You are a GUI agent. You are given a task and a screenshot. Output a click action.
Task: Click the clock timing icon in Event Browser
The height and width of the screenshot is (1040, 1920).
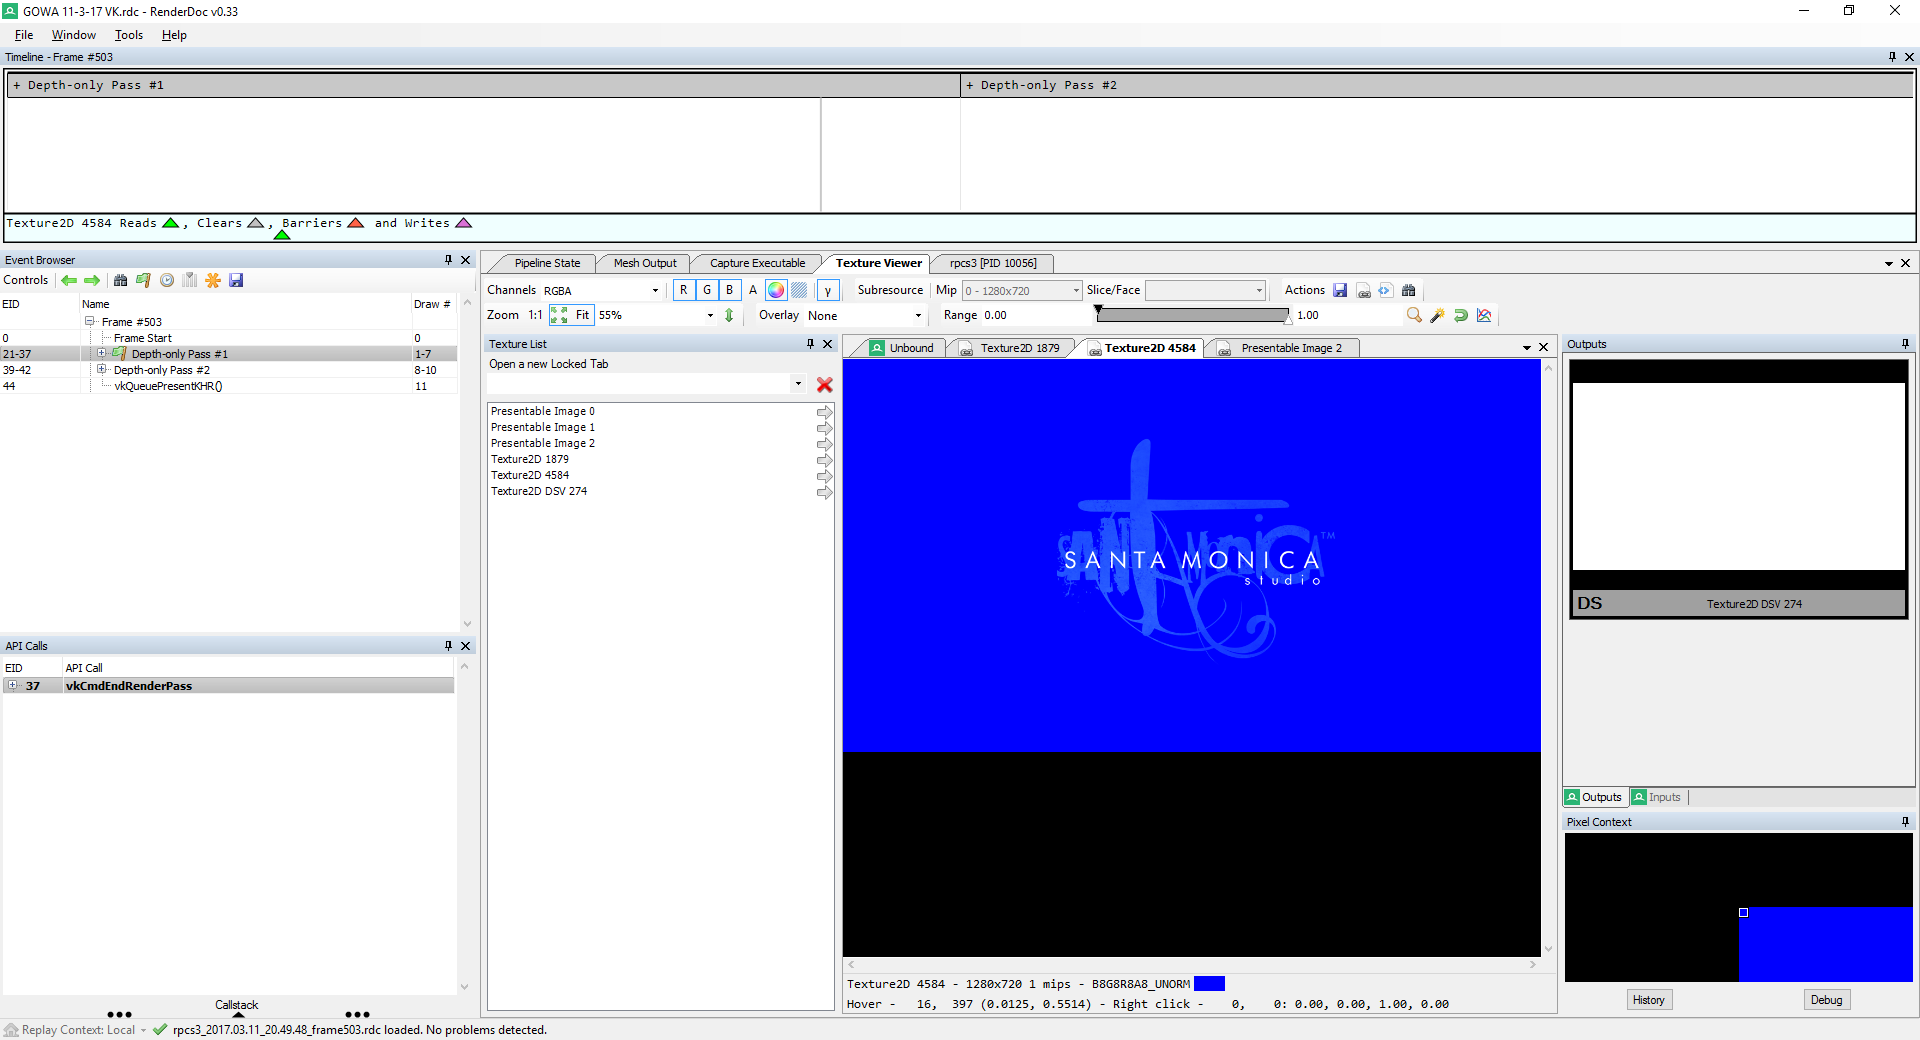[167, 281]
